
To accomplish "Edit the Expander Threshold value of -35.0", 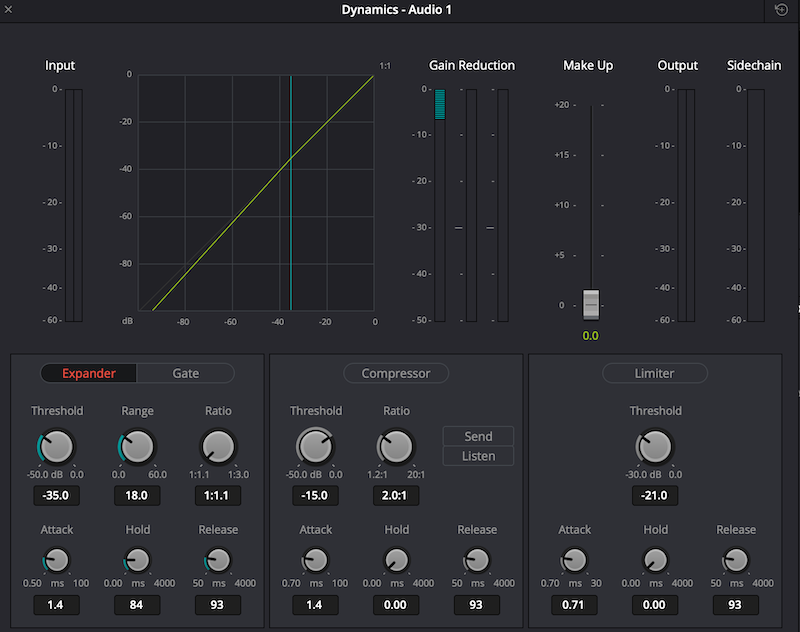I will coord(56,495).
